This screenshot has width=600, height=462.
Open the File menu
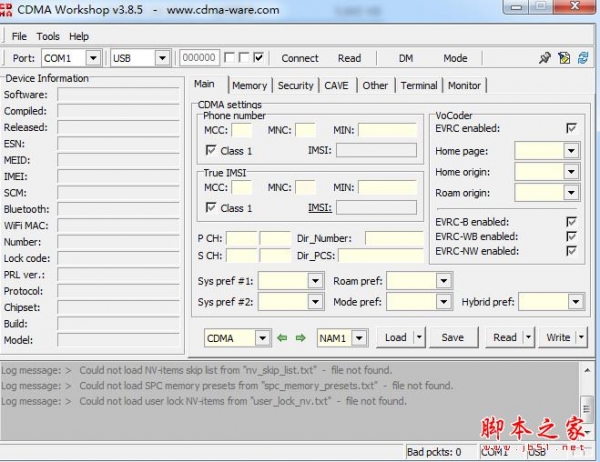pyautogui.click(x=19, y=36)
